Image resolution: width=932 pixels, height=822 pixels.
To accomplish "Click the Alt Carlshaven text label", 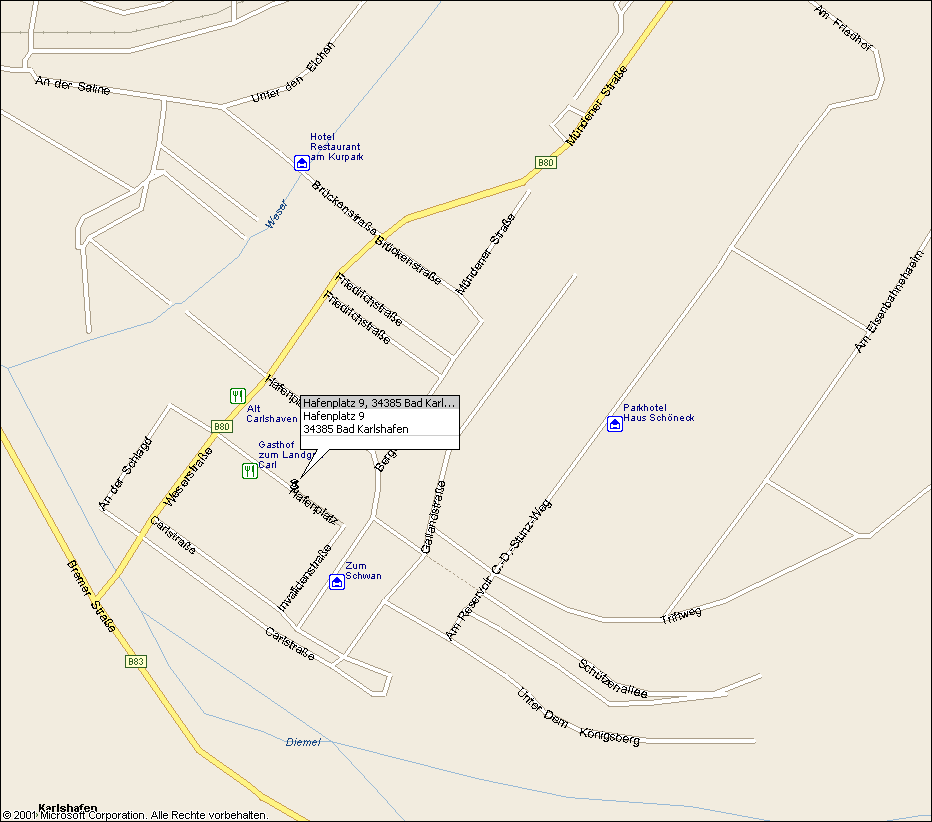I will (272, 414).
